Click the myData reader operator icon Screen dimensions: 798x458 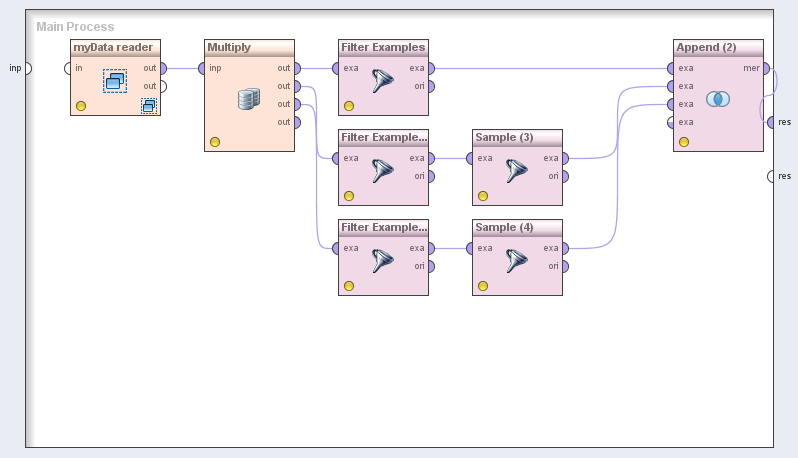[115, 81]
